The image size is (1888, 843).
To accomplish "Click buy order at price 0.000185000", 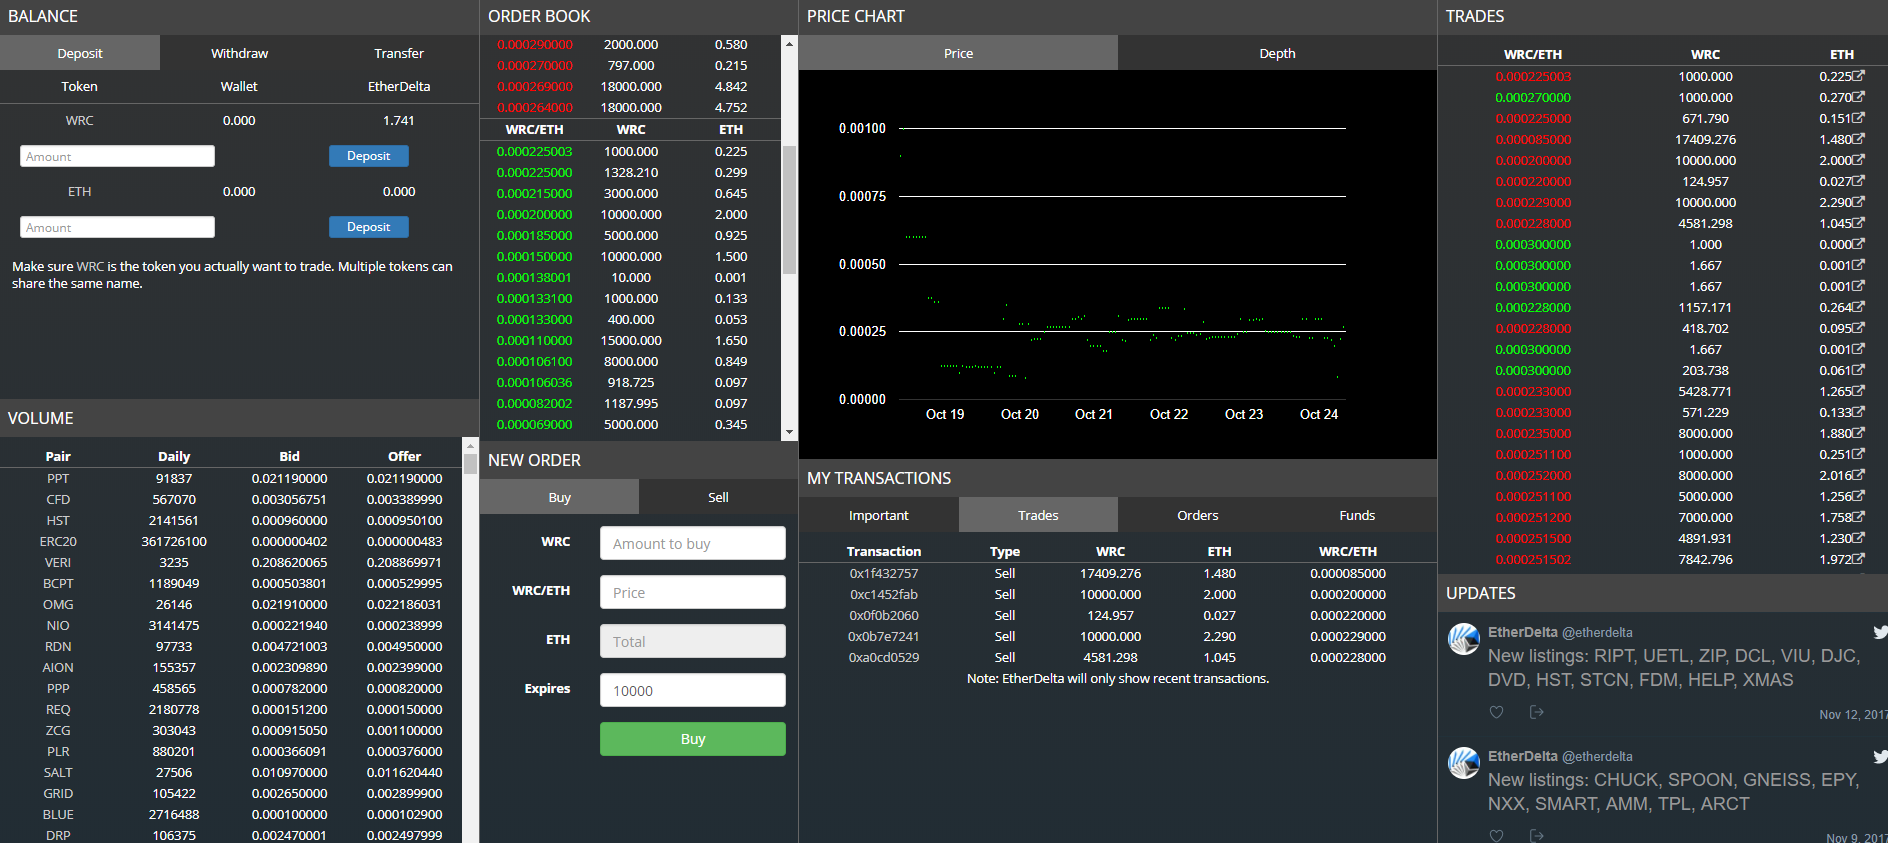I will point(630,235).
